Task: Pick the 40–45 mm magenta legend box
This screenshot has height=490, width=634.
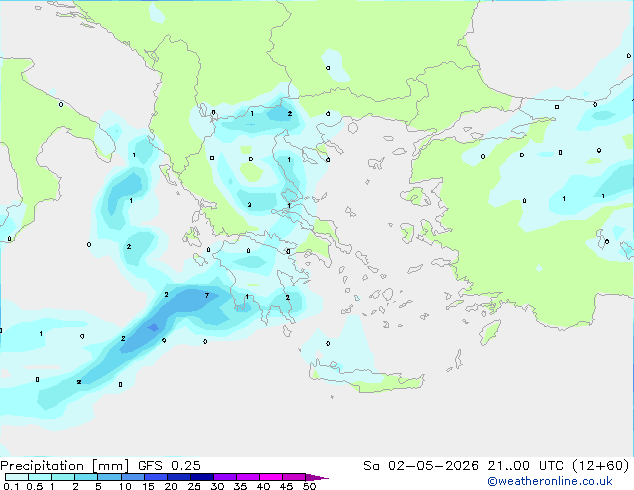Action: (x=271, y=477)
